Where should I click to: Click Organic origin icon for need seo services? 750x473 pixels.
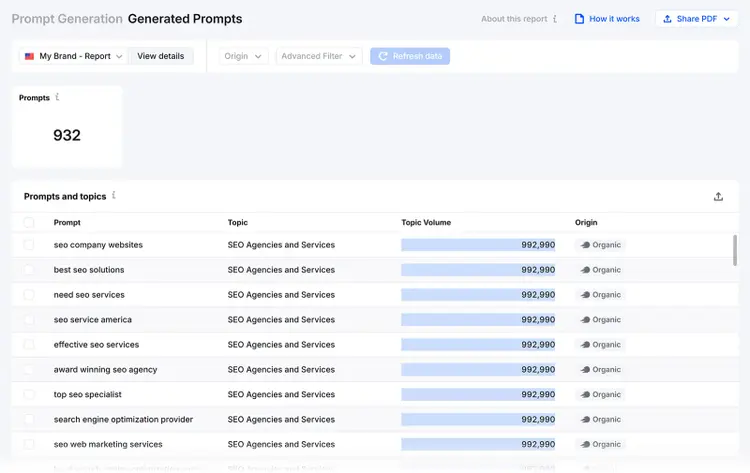(x=585, y=295)
